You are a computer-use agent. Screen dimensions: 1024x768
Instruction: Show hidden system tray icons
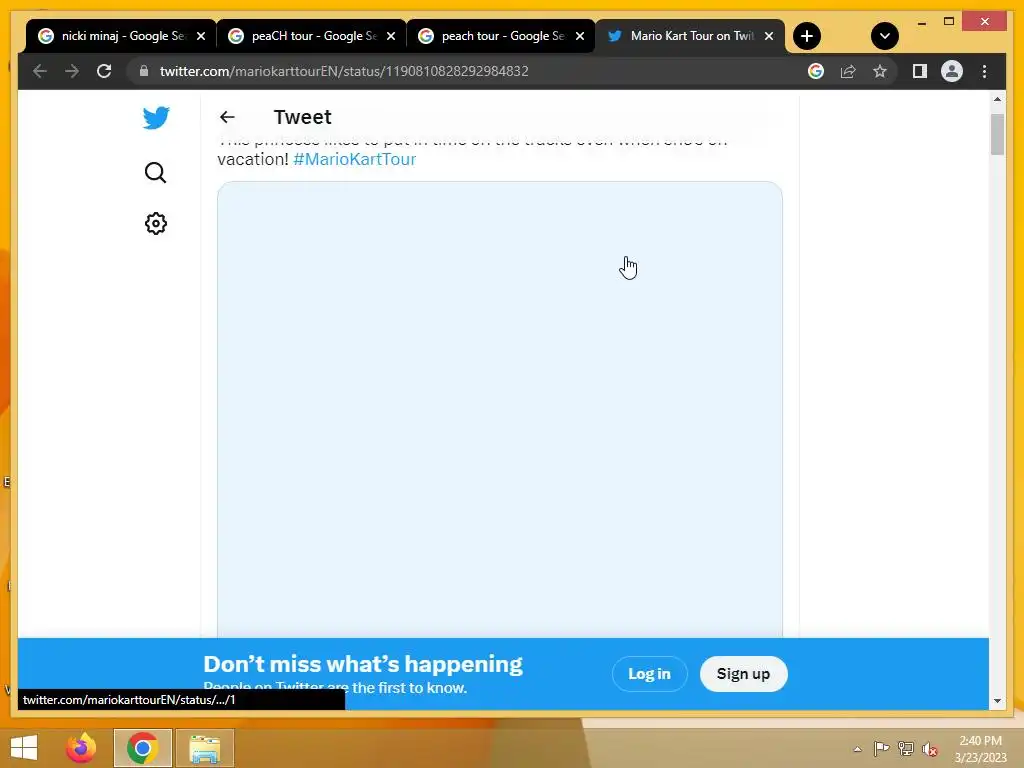point(857,749)
